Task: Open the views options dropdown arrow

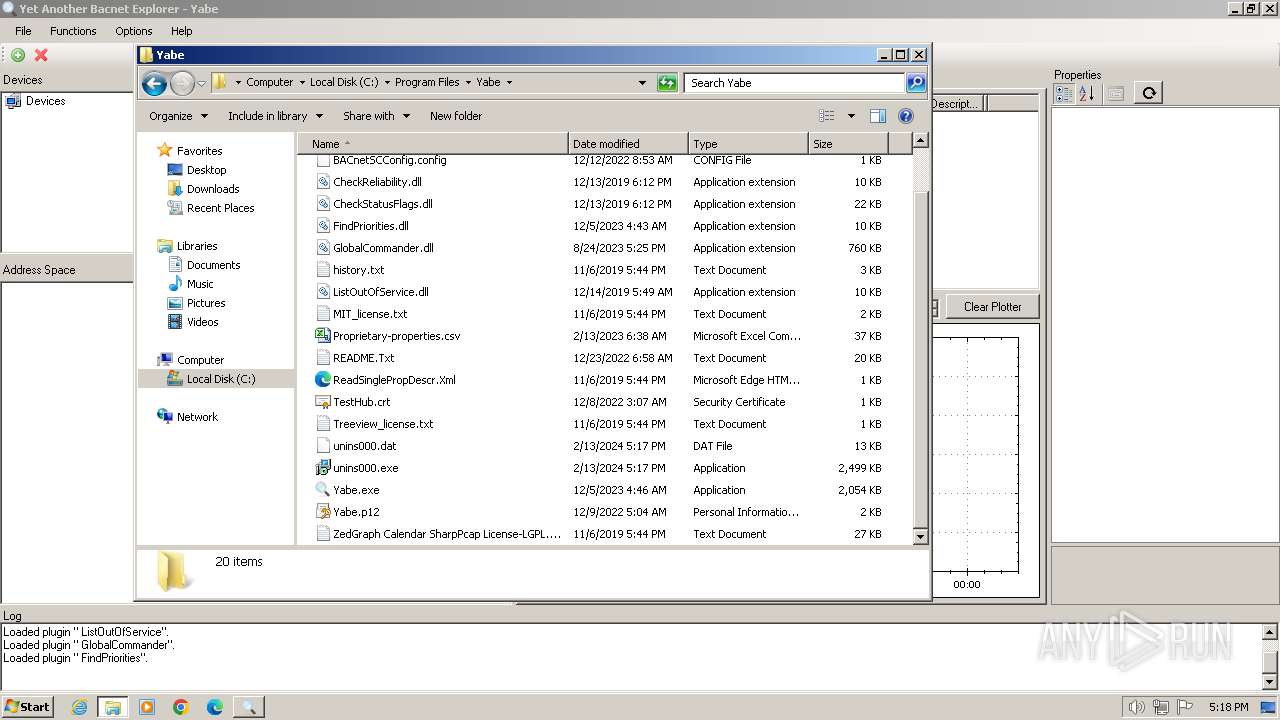Action: (851, 116)
